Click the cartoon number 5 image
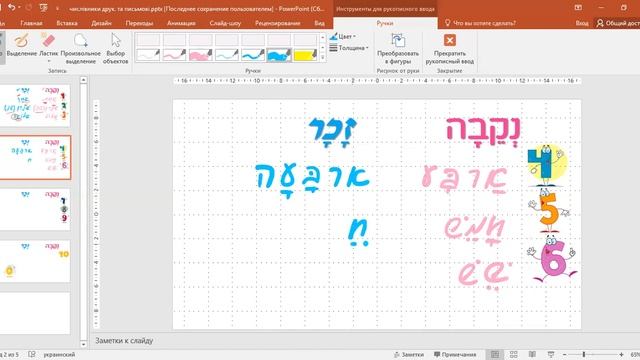 (549, 211)
